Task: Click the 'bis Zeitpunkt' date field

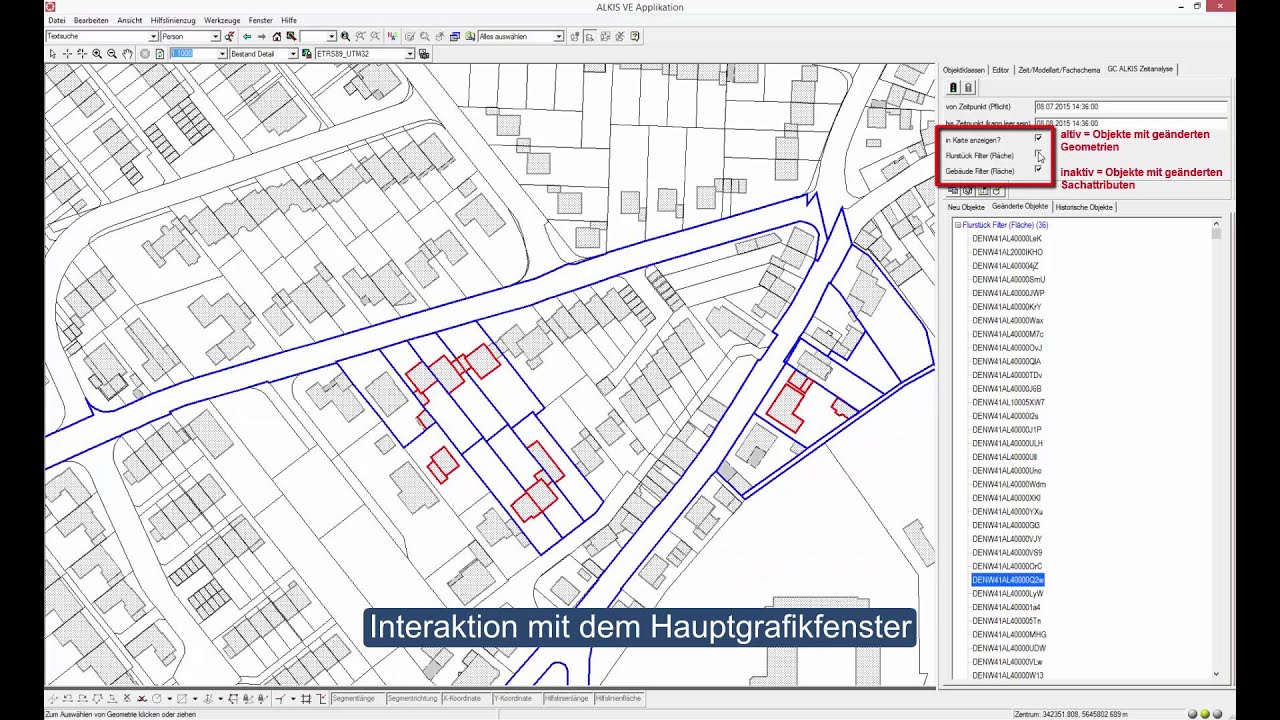Action: point(1131,123)
